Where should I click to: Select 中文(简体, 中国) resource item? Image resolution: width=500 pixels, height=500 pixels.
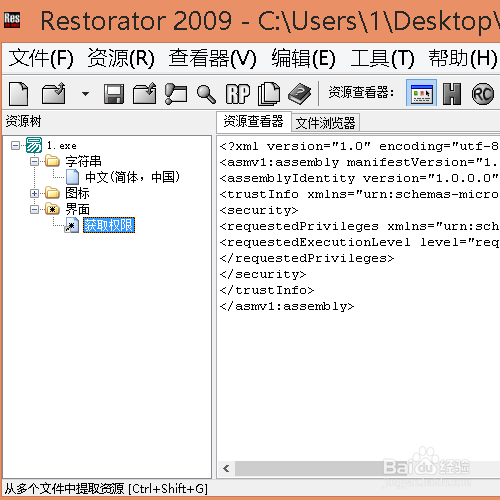point(132,177)
